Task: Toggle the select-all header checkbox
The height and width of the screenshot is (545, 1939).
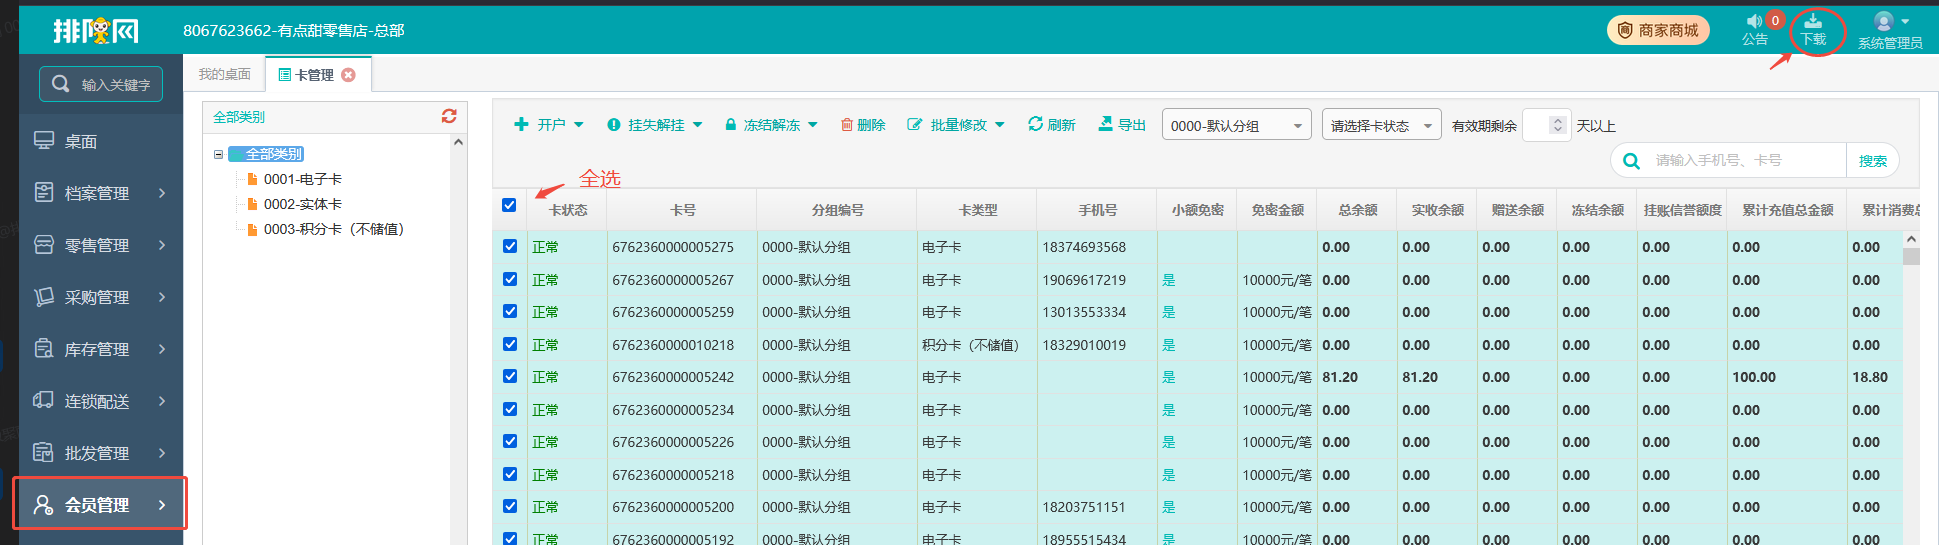Action: pos(509,205)
